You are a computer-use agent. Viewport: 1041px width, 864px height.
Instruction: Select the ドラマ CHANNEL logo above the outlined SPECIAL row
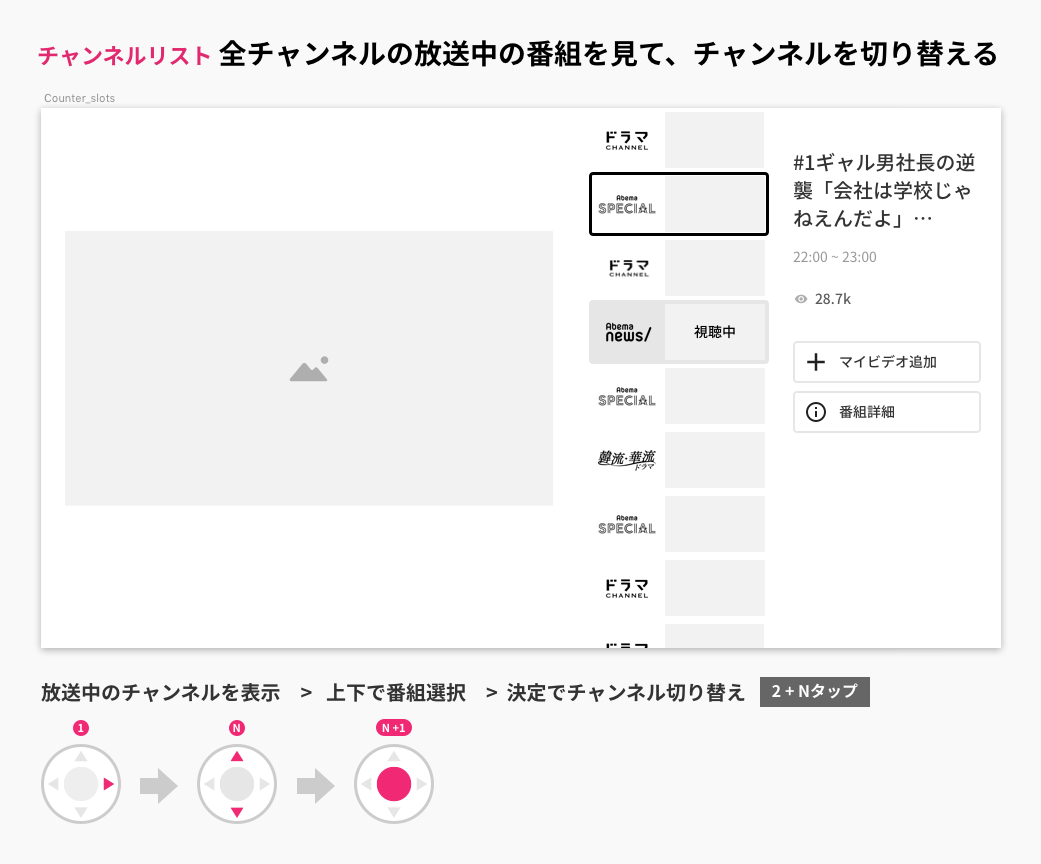tap(626, 140)
